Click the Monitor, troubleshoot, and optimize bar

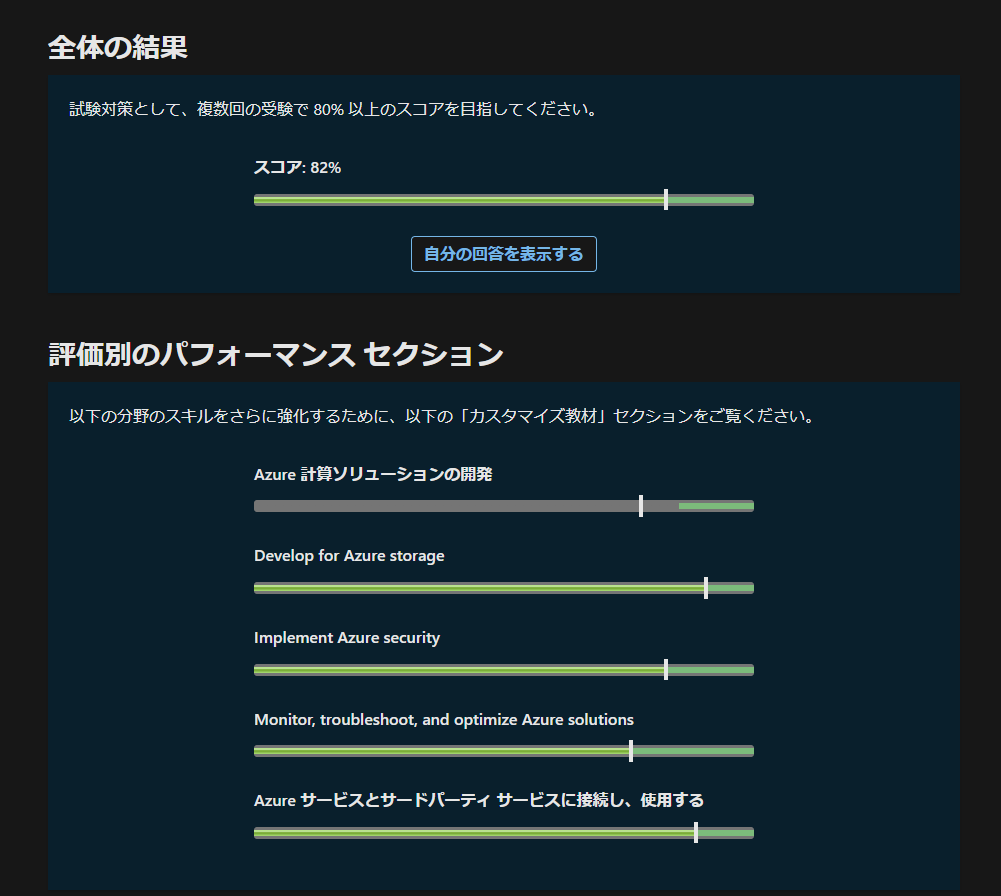pyautogui.click(x=504, y=751)
